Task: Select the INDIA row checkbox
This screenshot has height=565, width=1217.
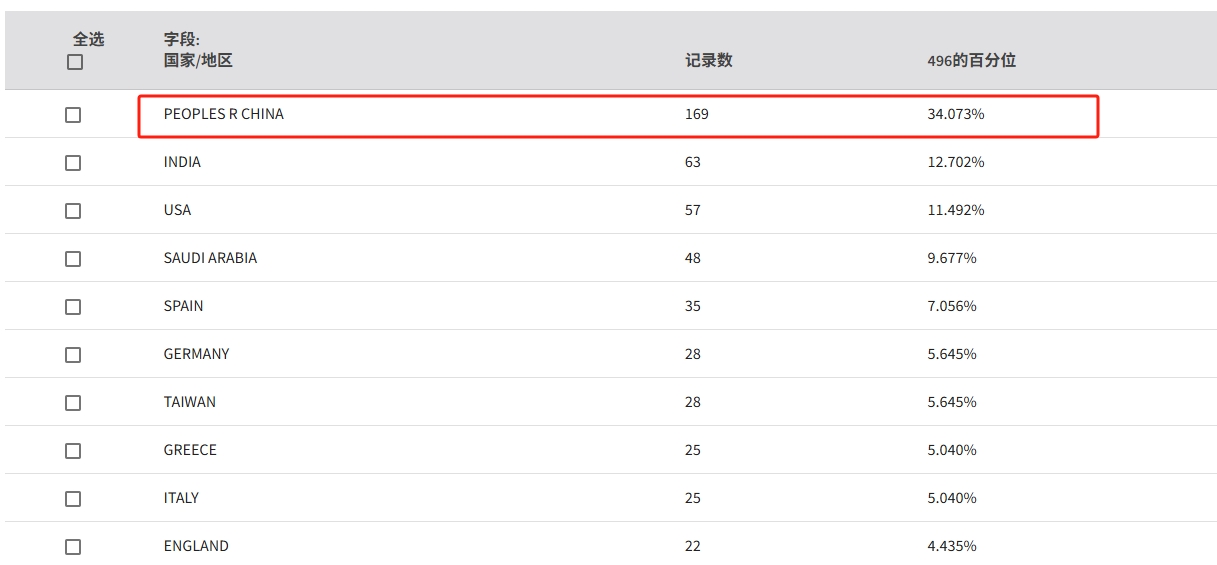Action: (x=73, y=163)
